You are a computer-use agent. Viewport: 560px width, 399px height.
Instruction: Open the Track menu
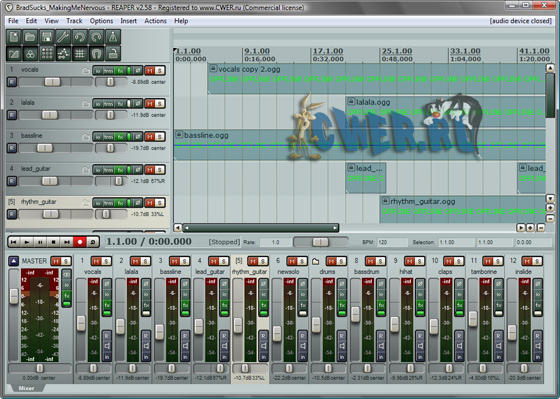point(74,21)
